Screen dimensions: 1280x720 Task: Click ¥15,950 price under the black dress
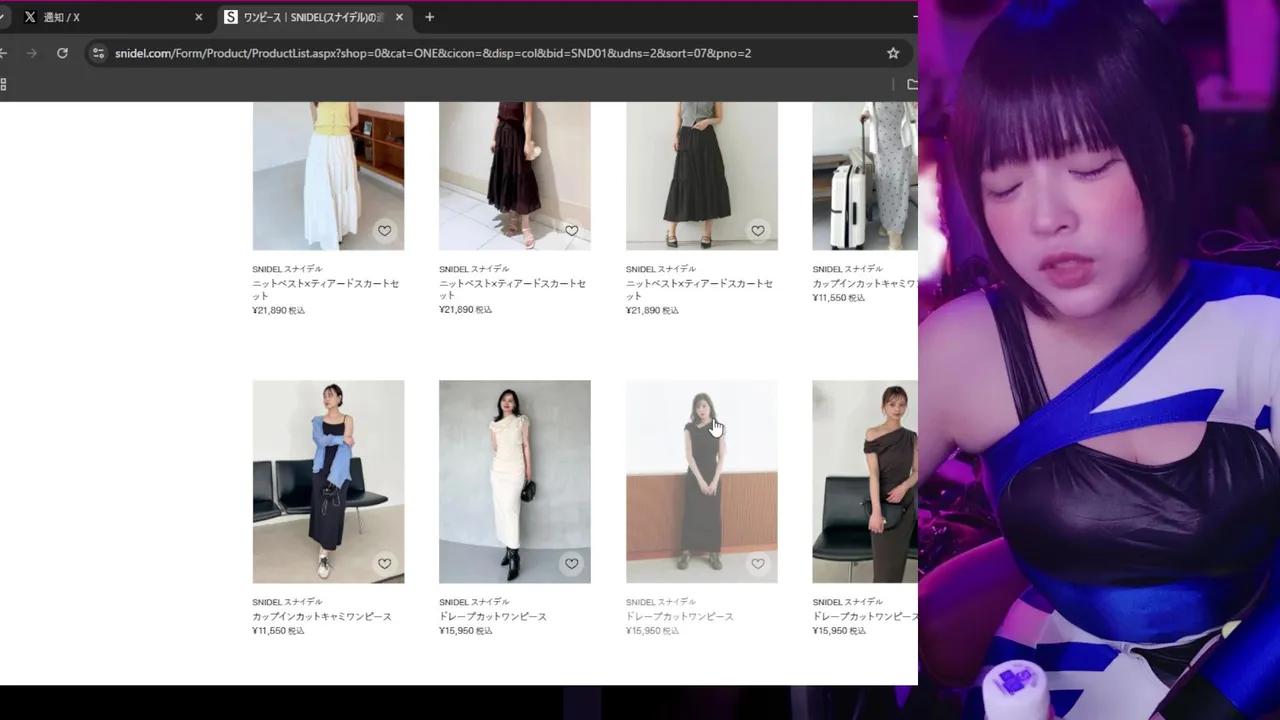coord(652,630)
